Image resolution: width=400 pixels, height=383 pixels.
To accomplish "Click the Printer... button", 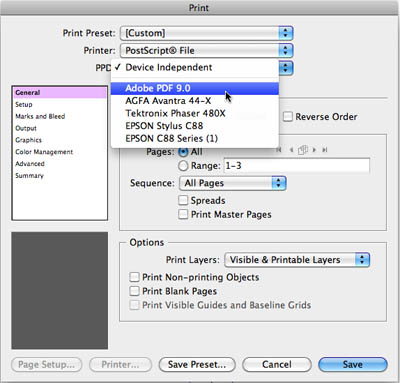I will [x=120, y=365].
